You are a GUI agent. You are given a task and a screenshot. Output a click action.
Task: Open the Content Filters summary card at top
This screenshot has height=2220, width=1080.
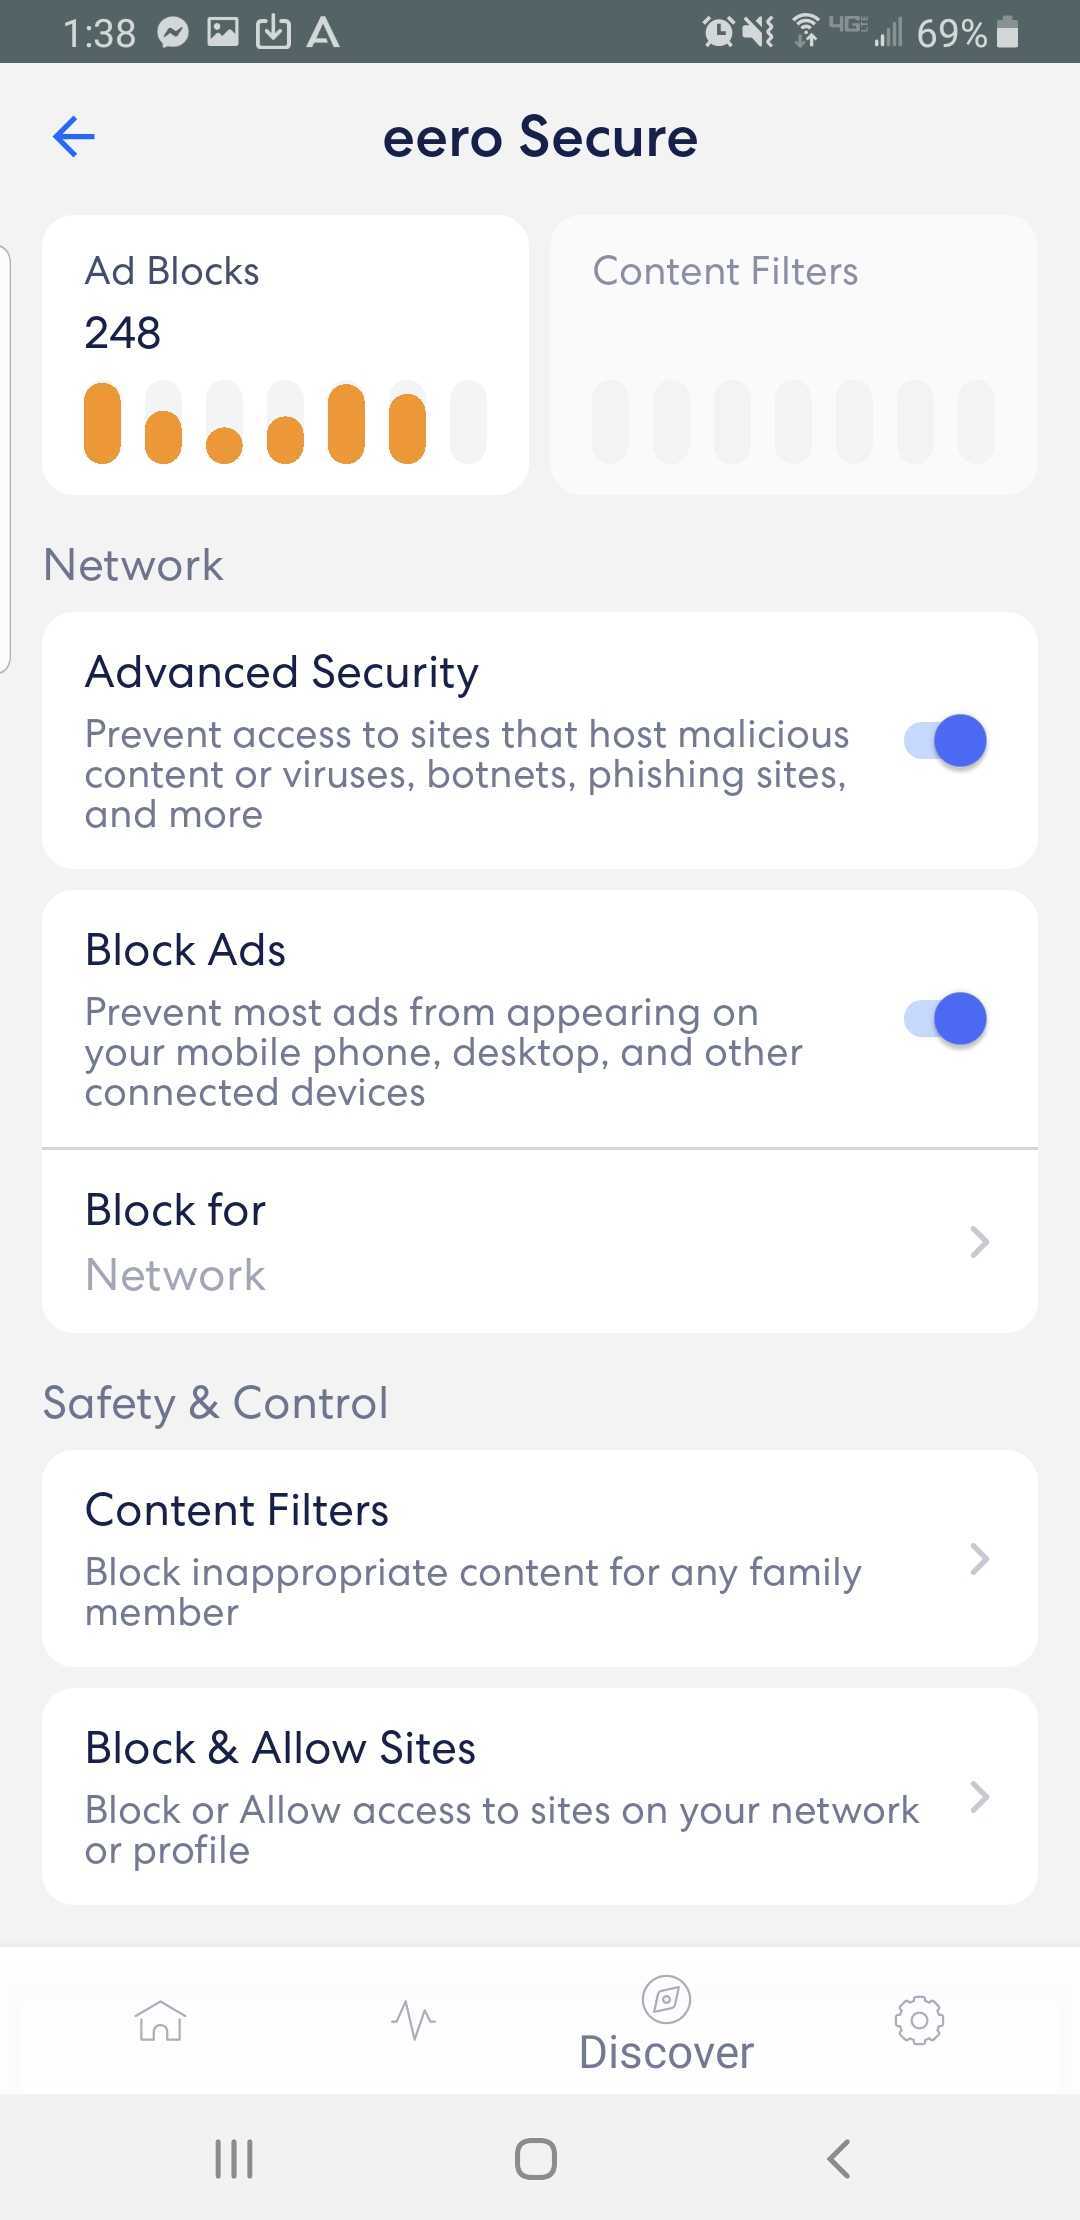coord(793,355)
